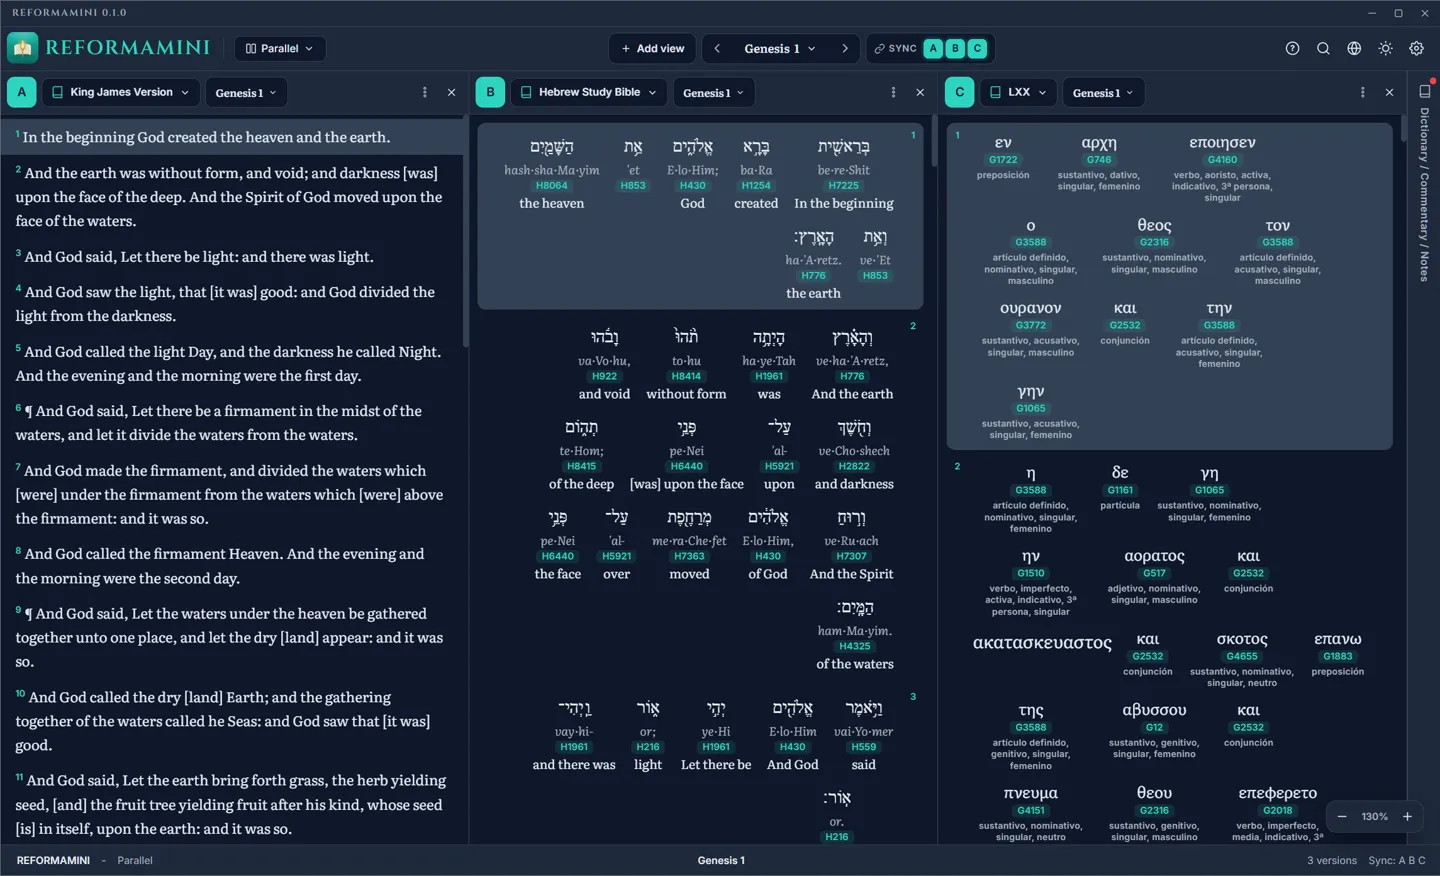Click the Greek word αβυσσου

pos(1154,710)
